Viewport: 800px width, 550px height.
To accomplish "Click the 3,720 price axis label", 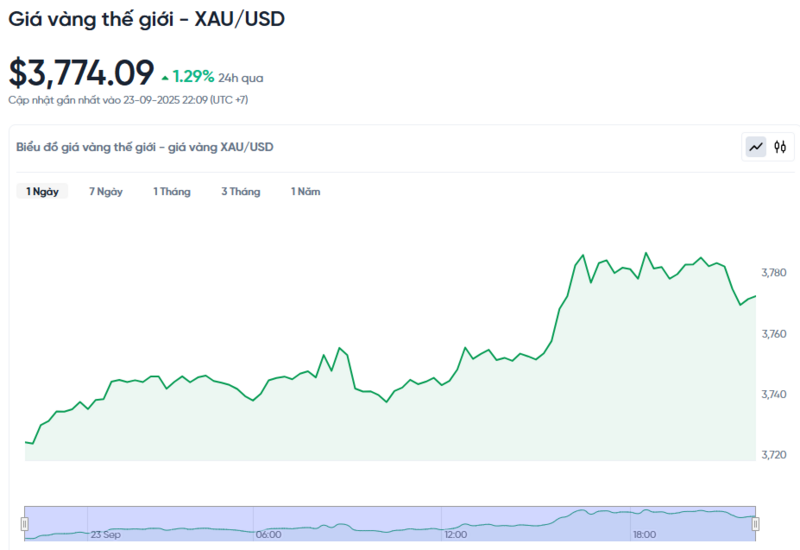I will click(x=775, y=454).
